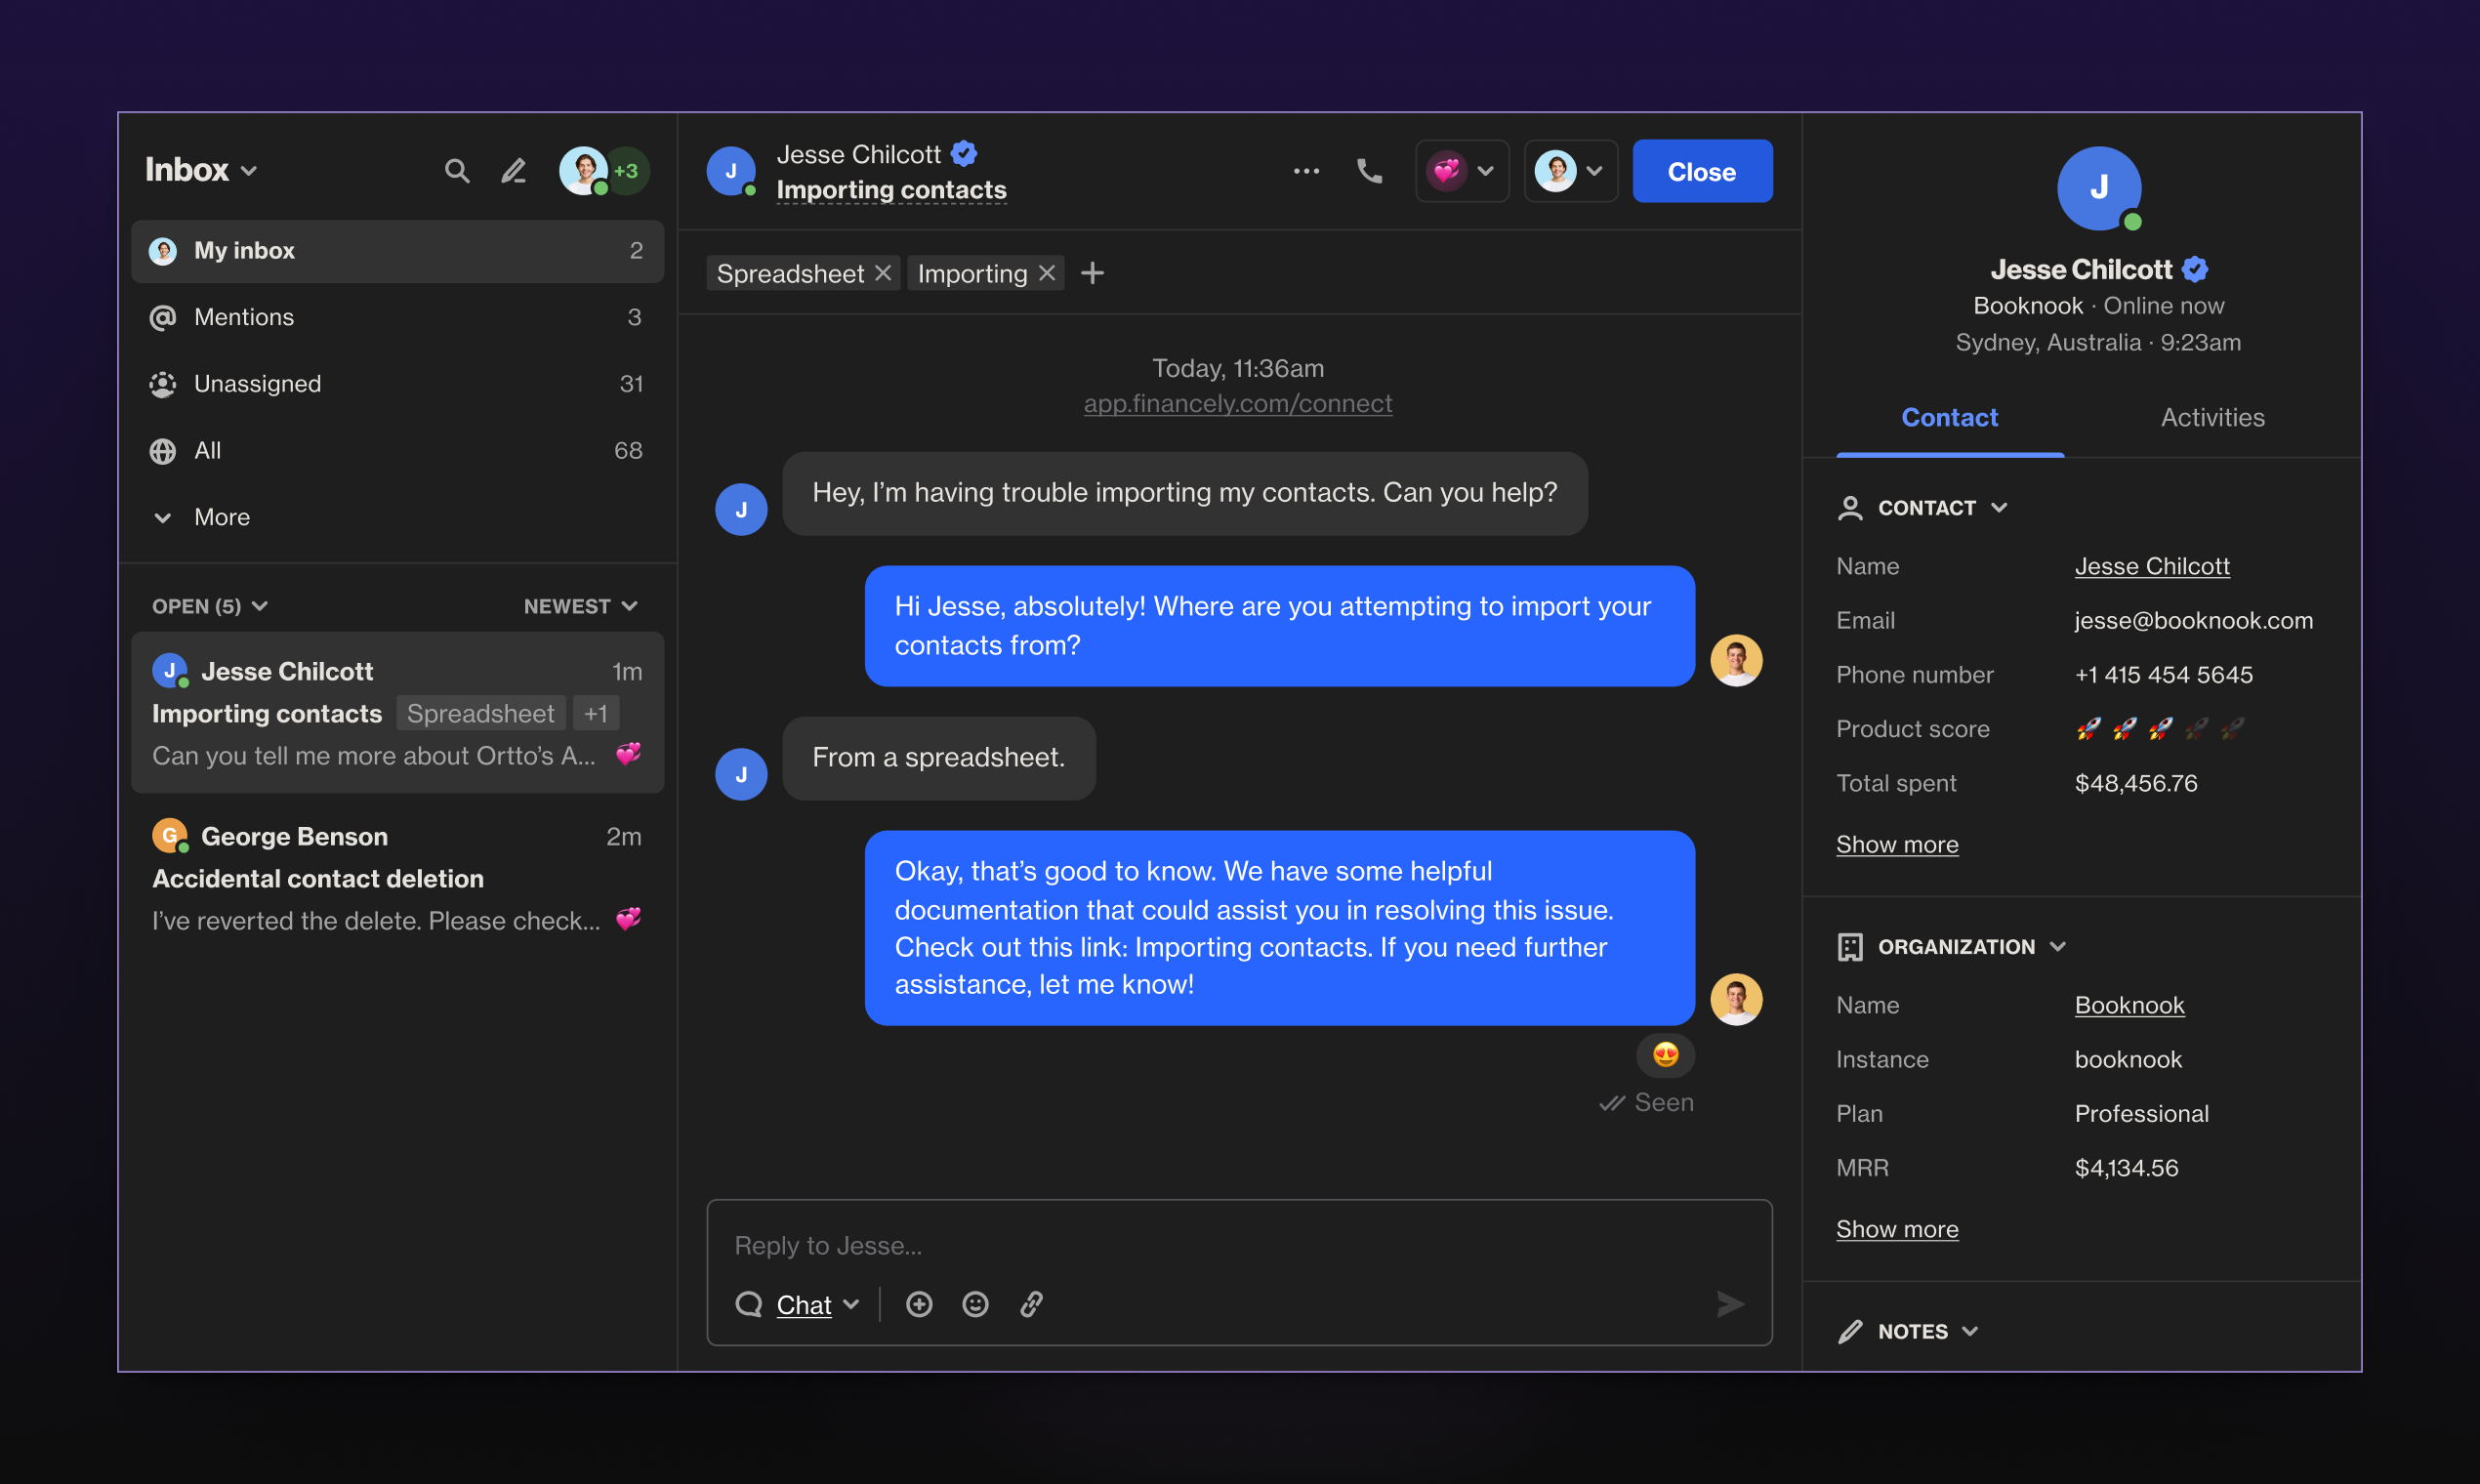Click the attach link icon in reply box
The image size is (2480, 1484).
pyautogui.click(x=1031, y=1304)
